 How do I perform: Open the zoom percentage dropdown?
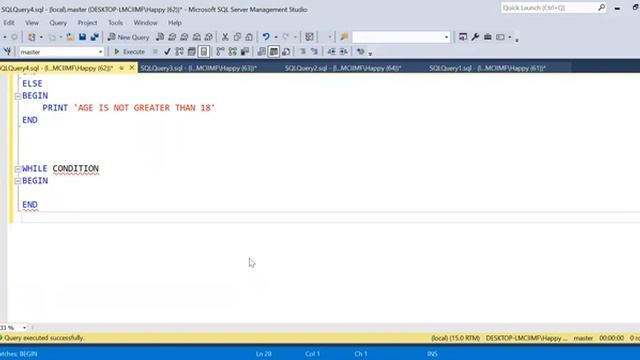pyautogui.click(x=24, y=328)
